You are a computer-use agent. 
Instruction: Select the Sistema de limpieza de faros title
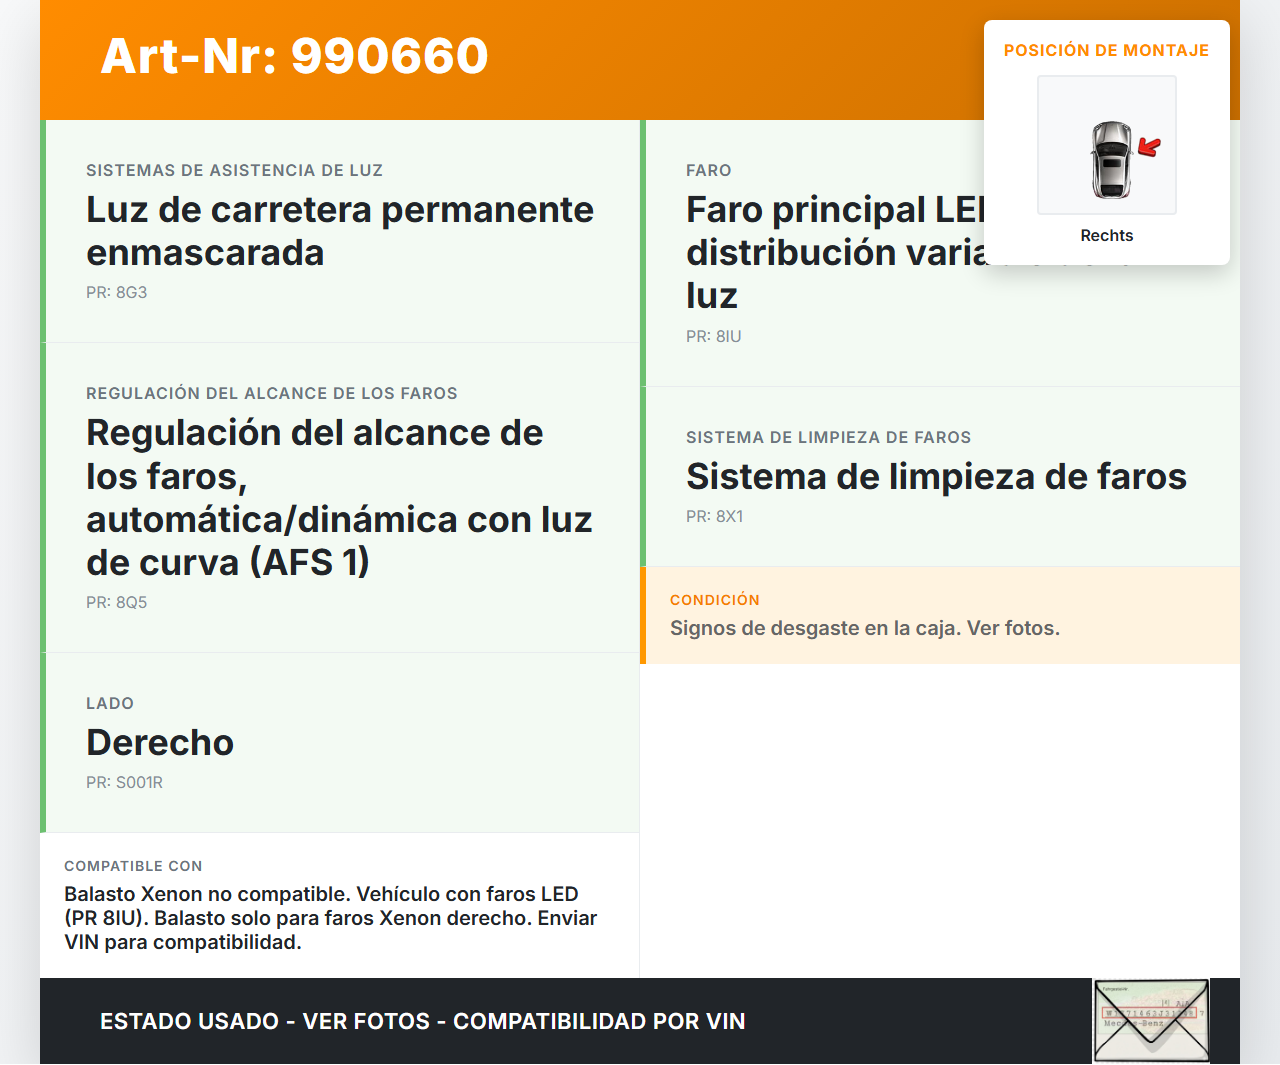936,476
